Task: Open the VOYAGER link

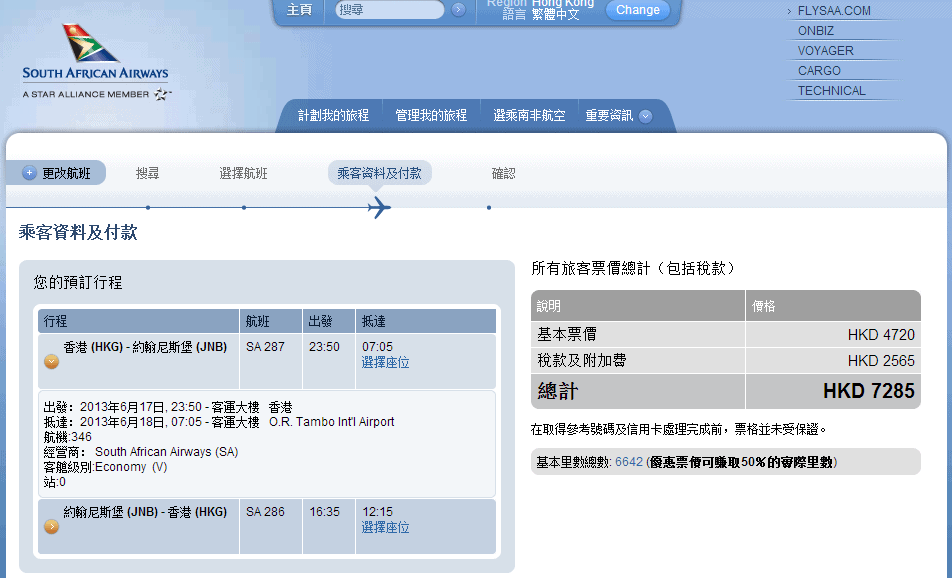Action: pyautogui.click(x=825, y=51)
